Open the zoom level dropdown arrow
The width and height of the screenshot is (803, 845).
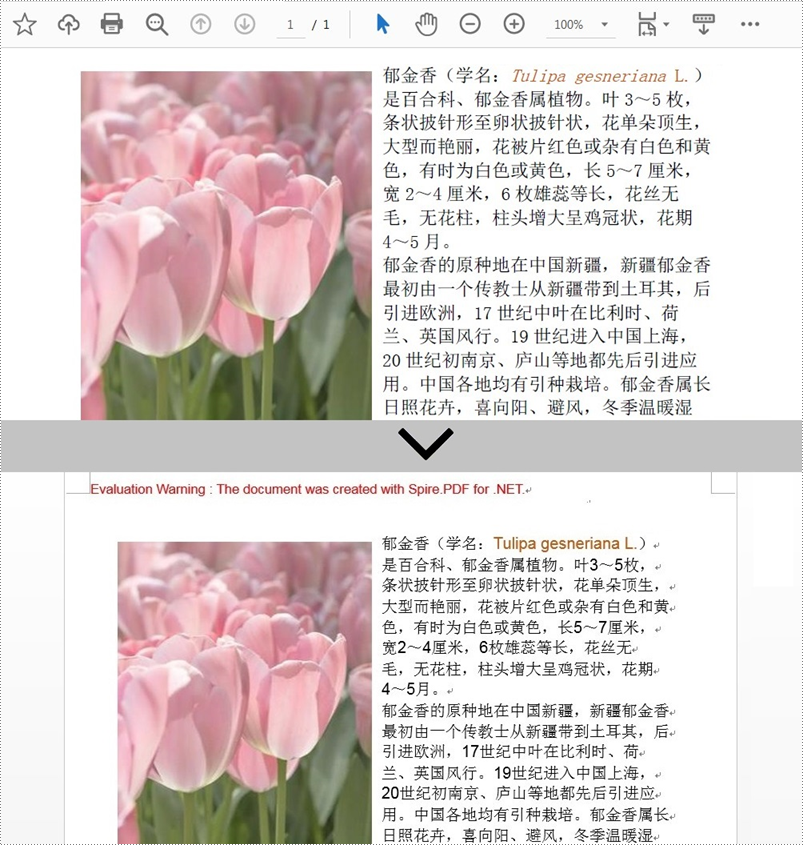605,24
